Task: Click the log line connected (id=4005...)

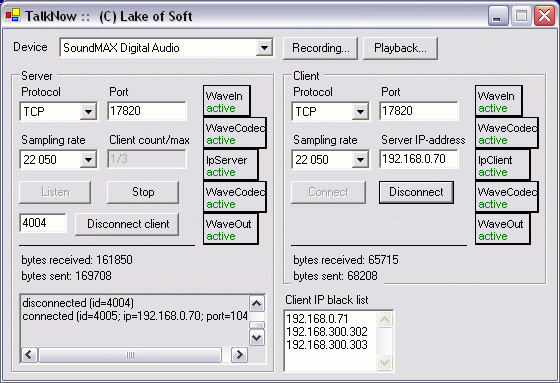Action: pos(135,316)
